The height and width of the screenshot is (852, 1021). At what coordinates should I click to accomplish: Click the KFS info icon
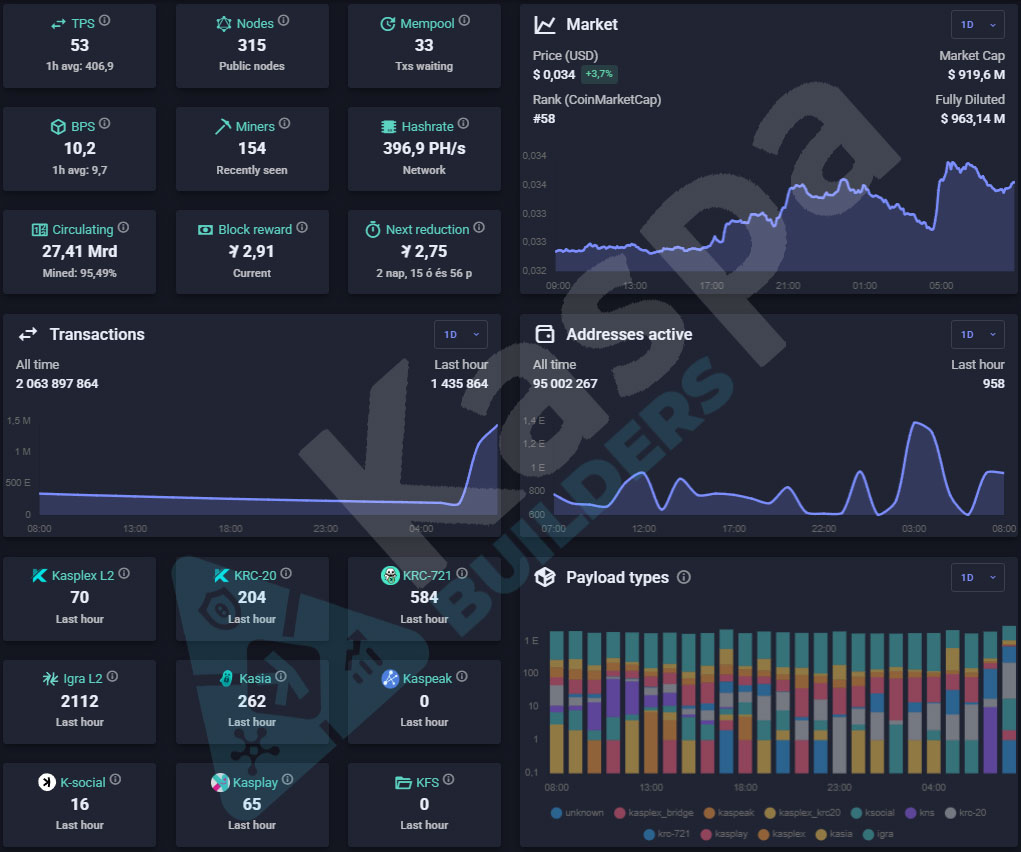click(x=449, y=779)
